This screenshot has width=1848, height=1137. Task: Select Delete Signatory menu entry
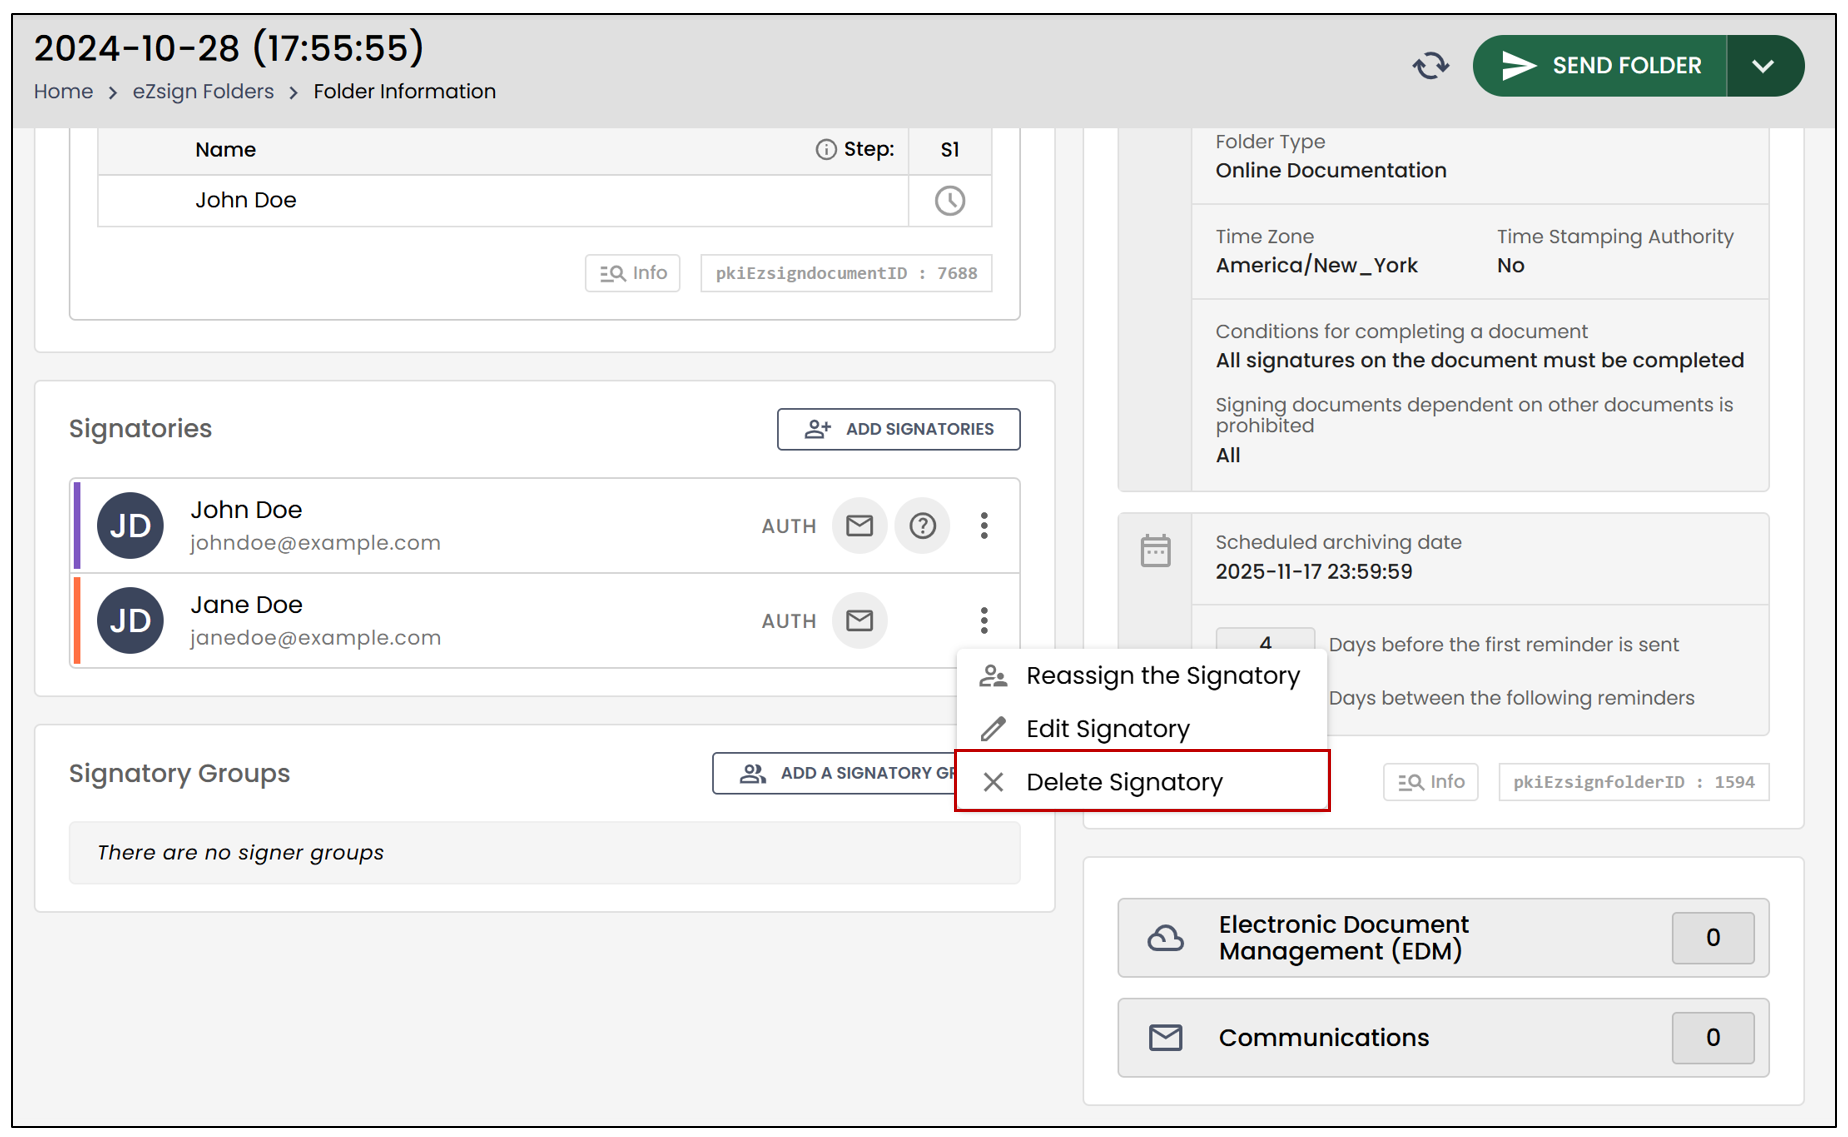[x=1142, y=781]
